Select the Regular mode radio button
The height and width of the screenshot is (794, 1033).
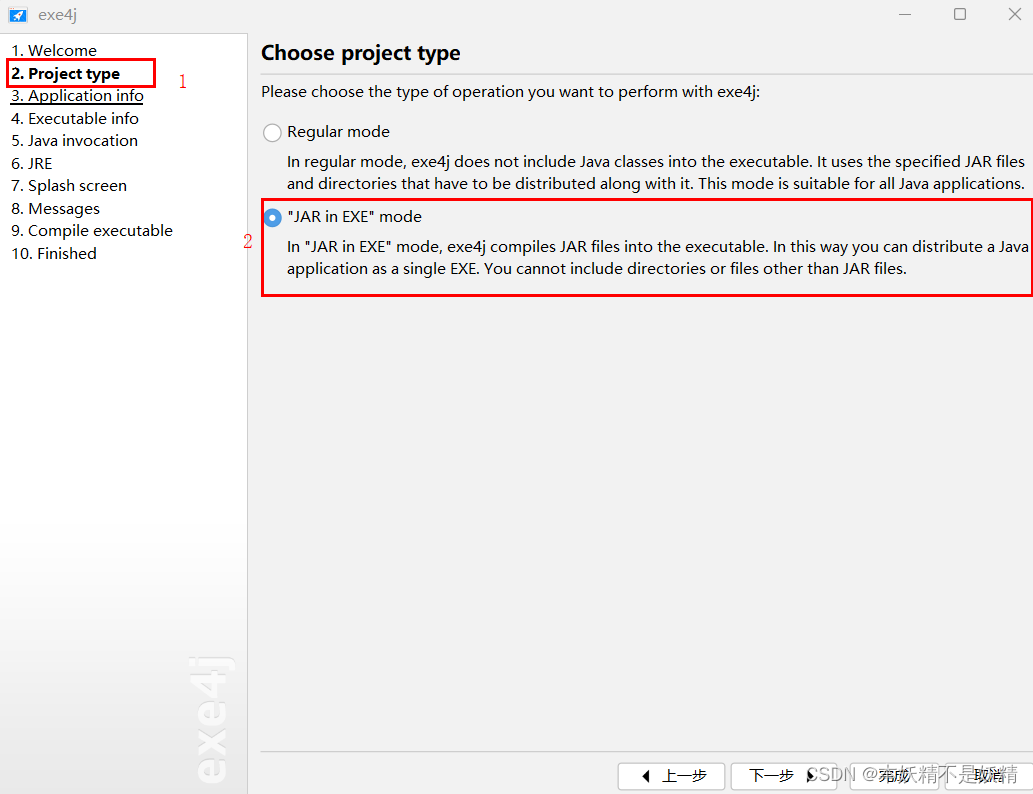272,132
